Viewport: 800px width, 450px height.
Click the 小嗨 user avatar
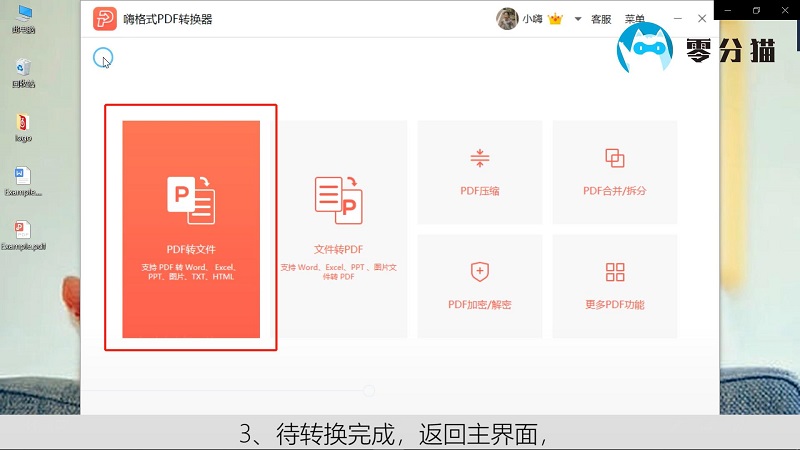(x=507, y=19)
